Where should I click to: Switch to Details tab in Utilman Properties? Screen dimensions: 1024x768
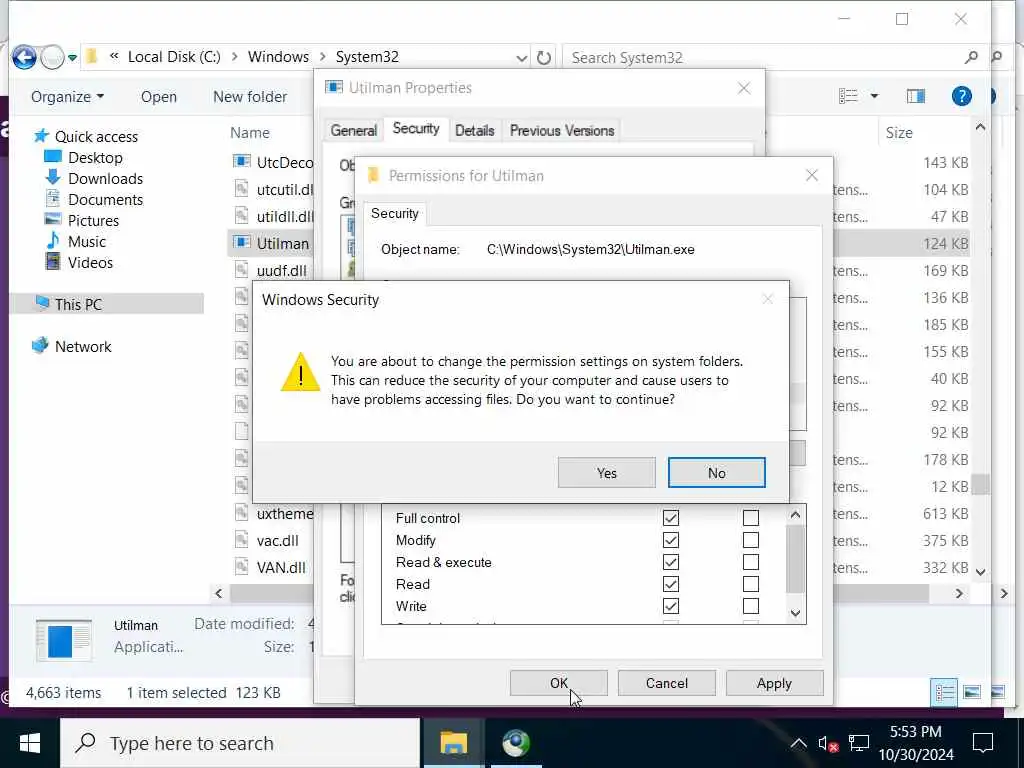(x=475, y=130)
